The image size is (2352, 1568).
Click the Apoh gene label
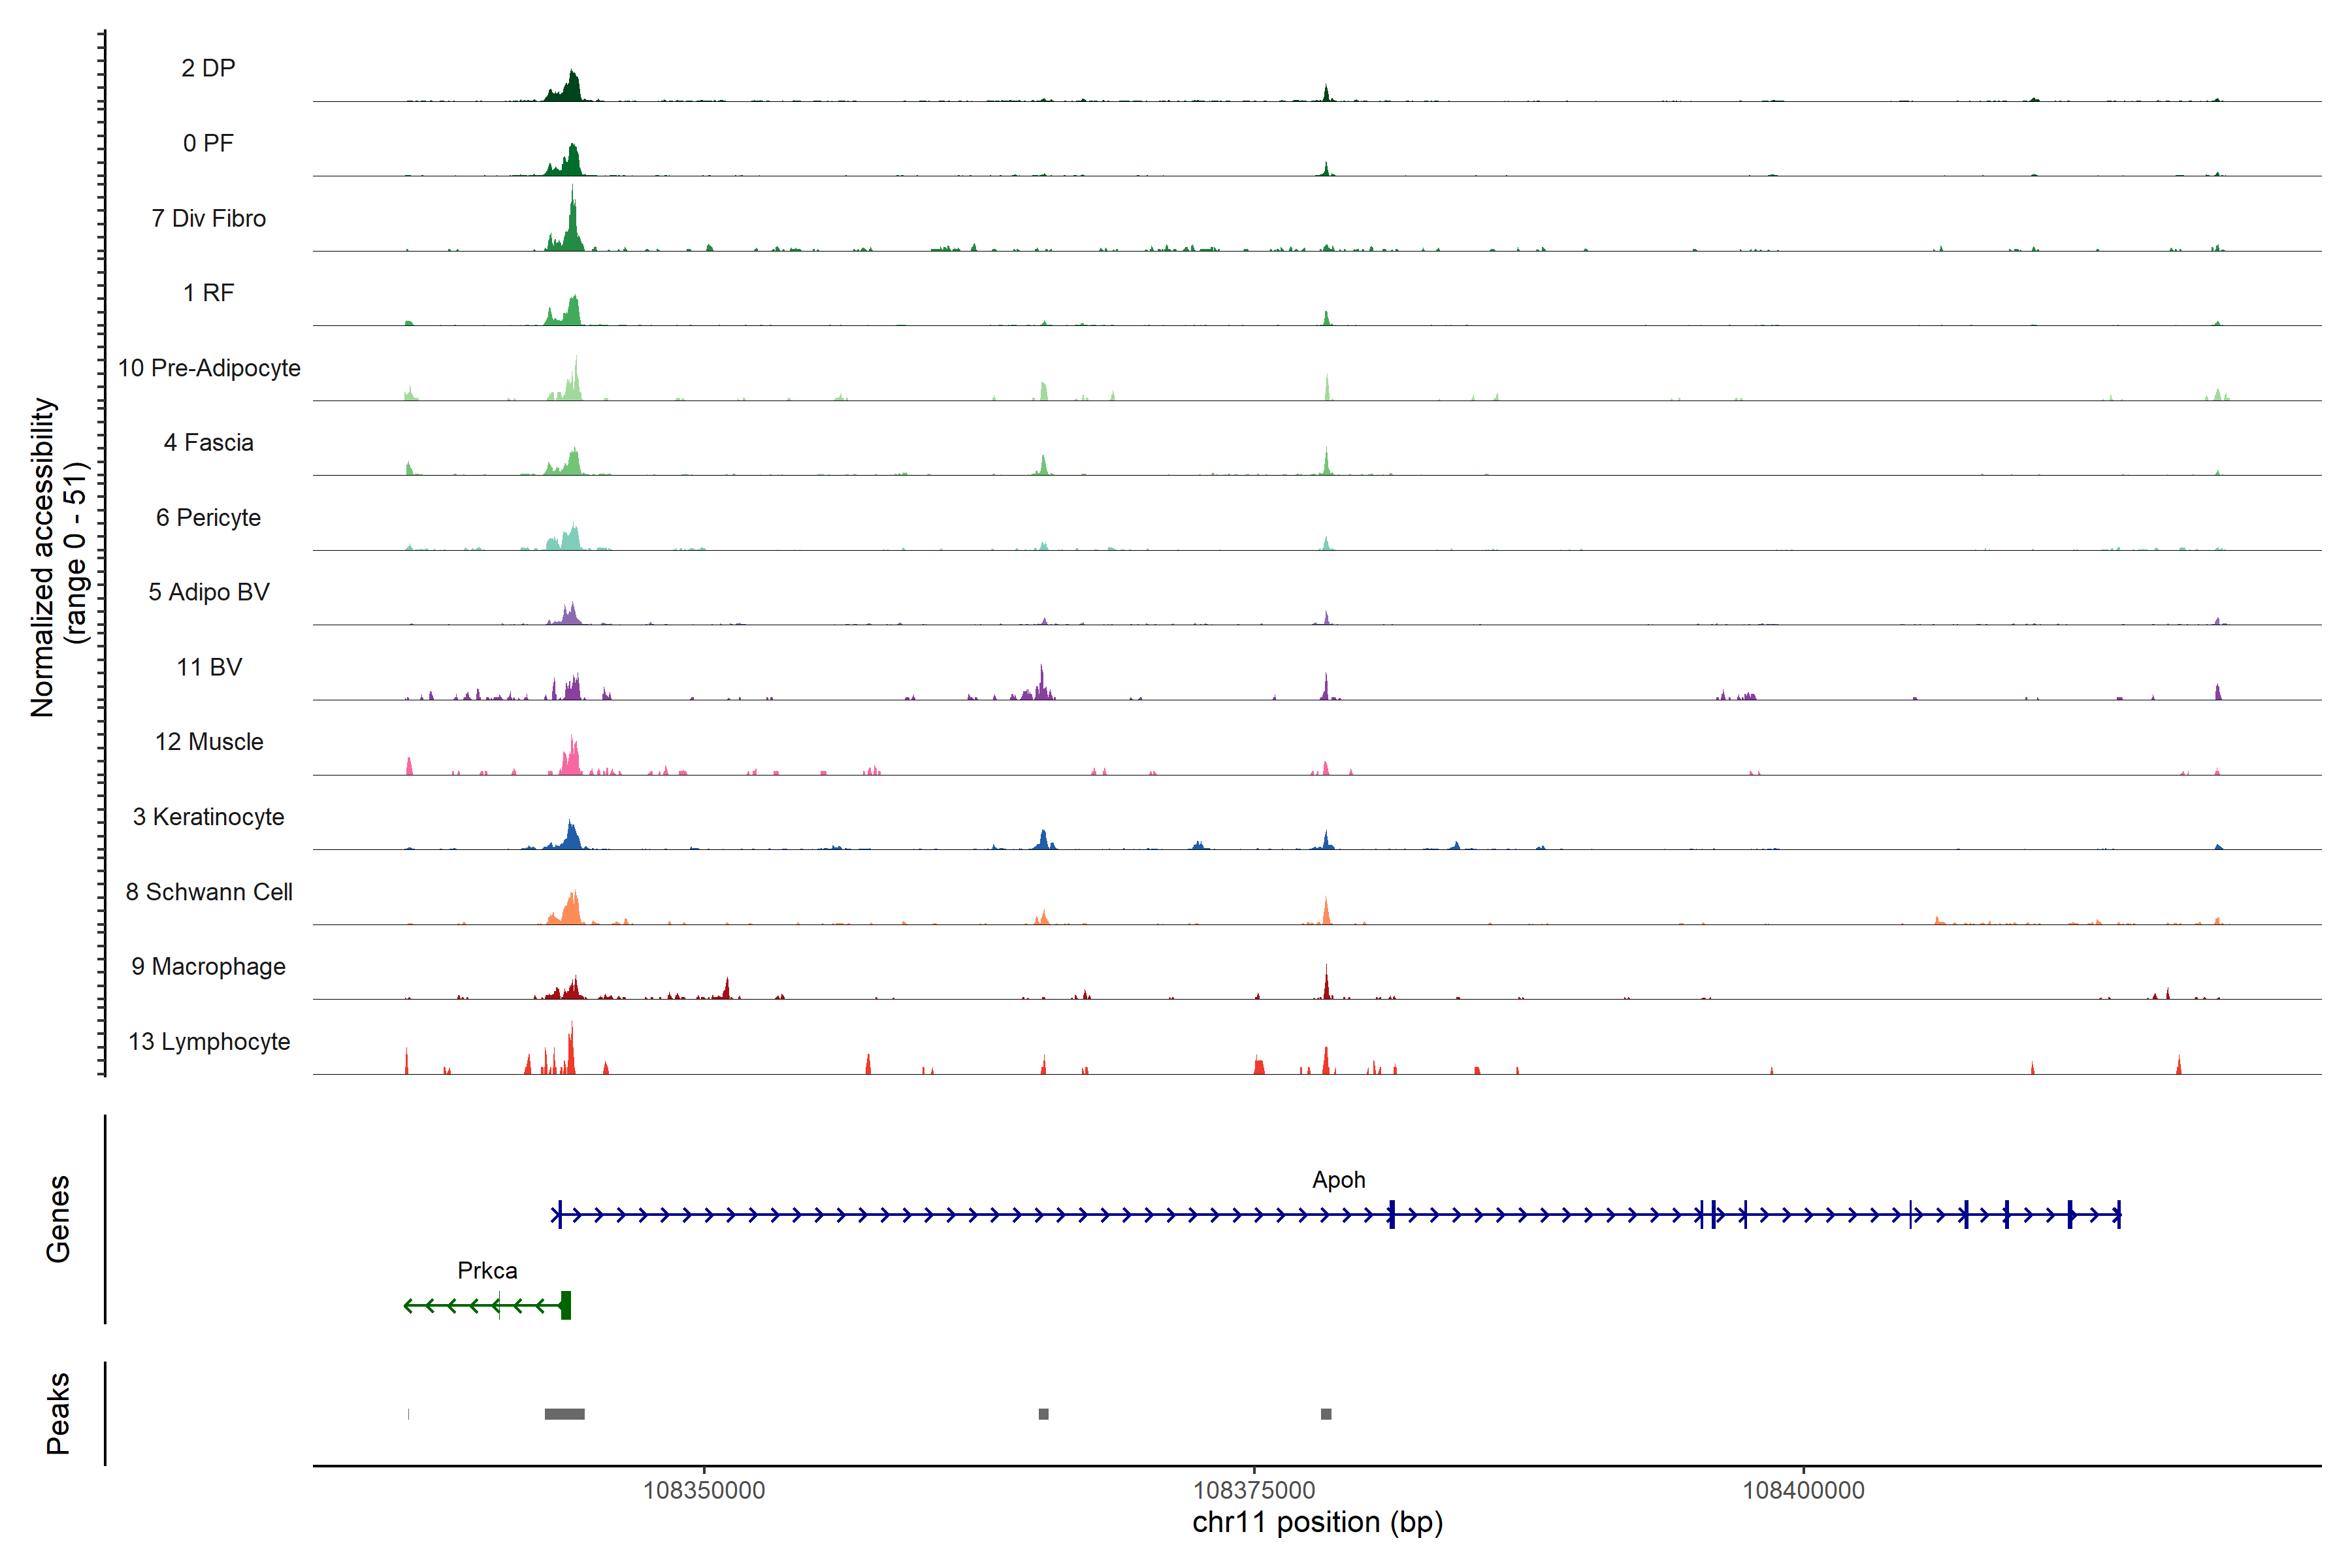(x=1338, y=1180)
